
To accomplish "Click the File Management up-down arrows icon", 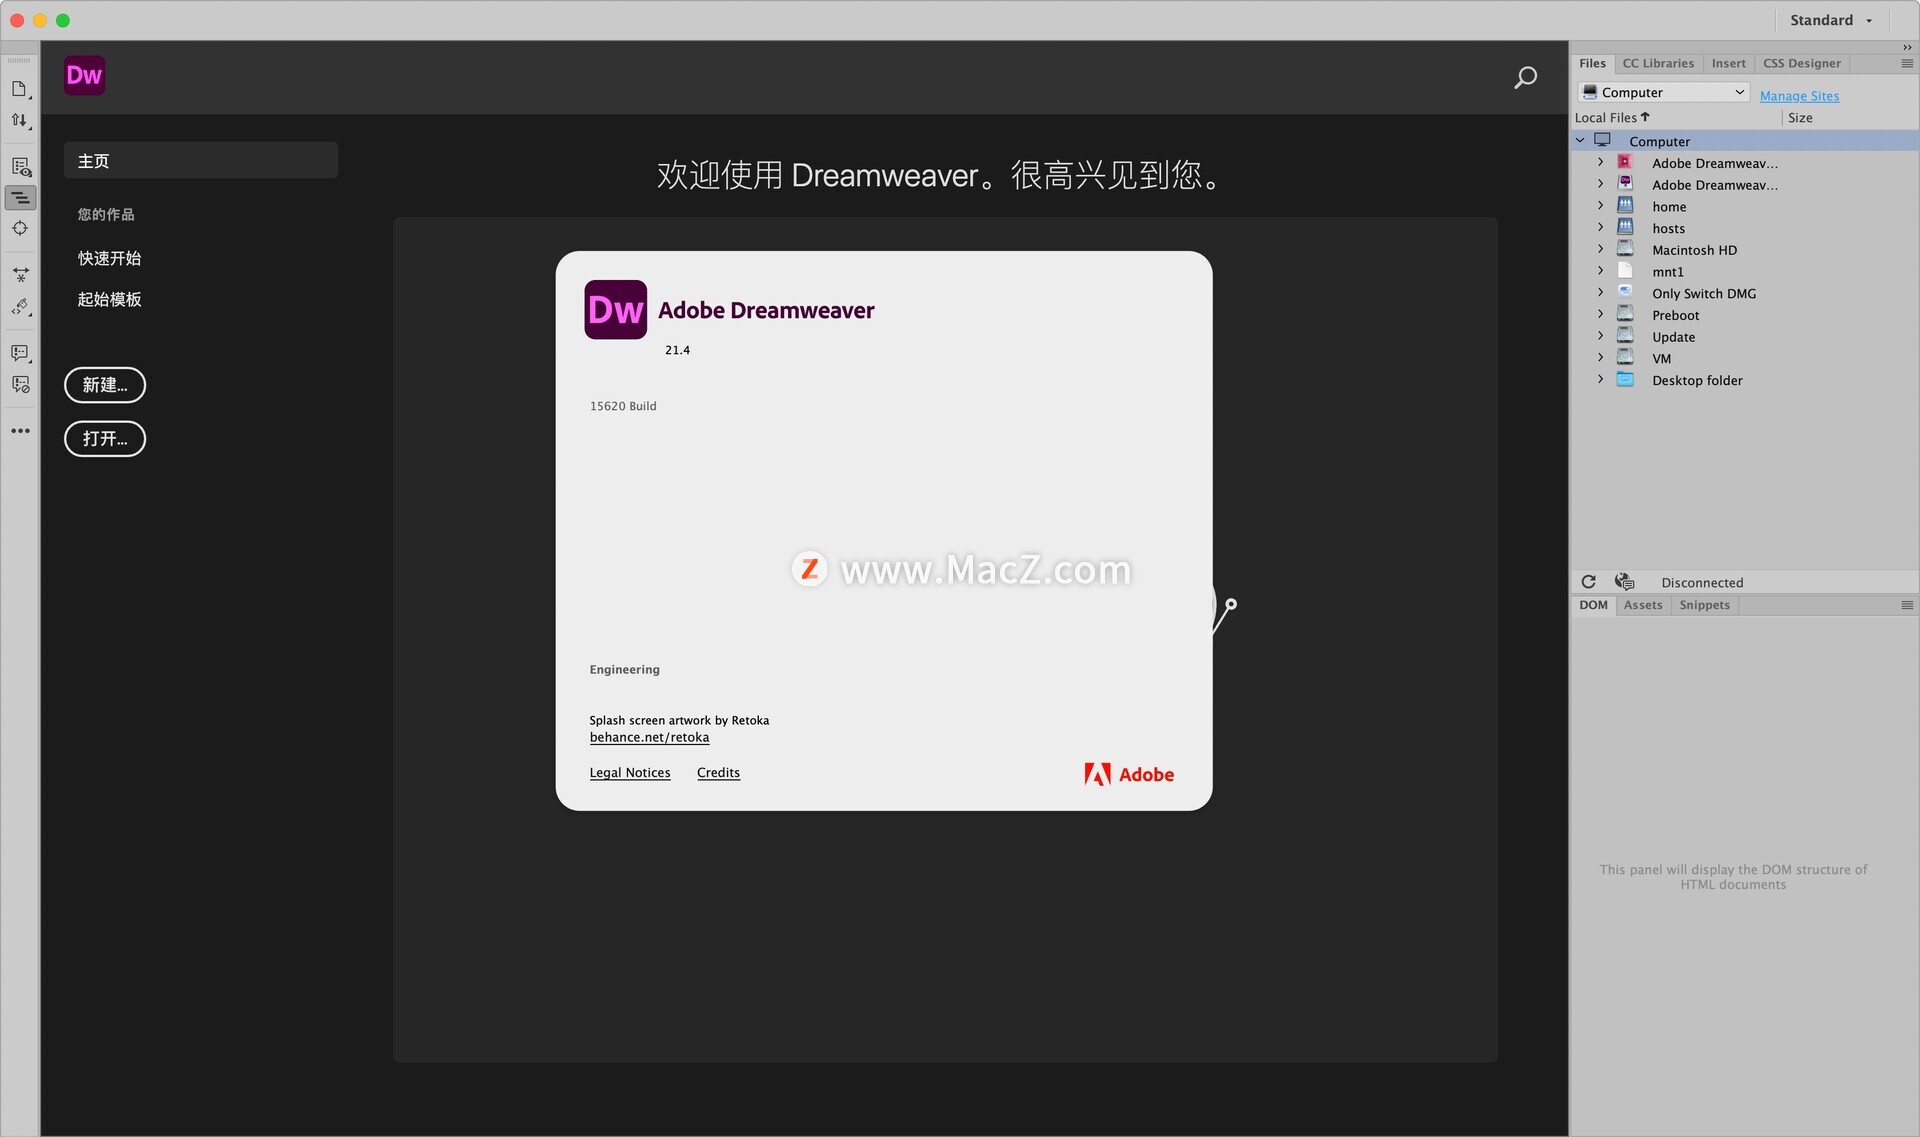I will (x=19, y=120).
